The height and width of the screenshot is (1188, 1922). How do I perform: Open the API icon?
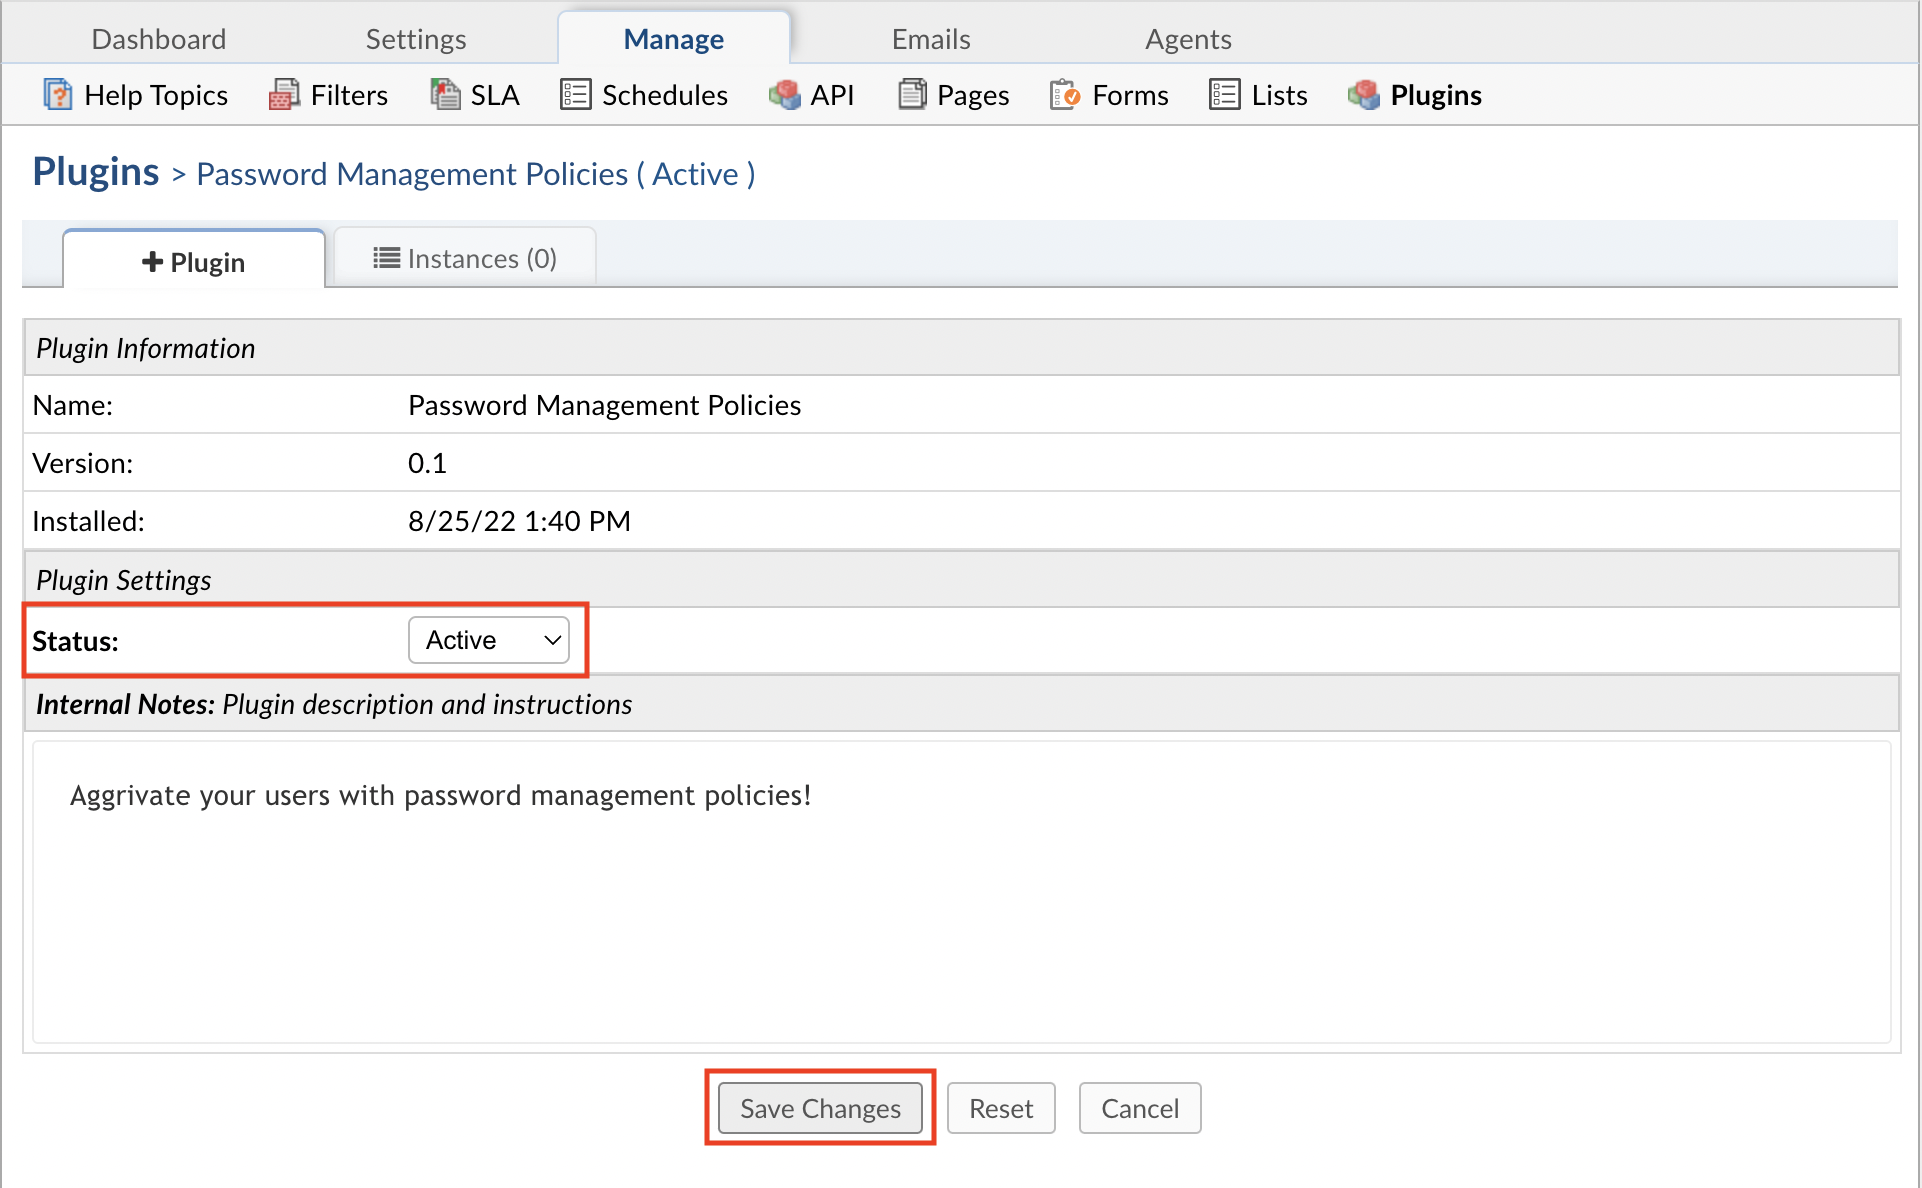tap(785, 94)
